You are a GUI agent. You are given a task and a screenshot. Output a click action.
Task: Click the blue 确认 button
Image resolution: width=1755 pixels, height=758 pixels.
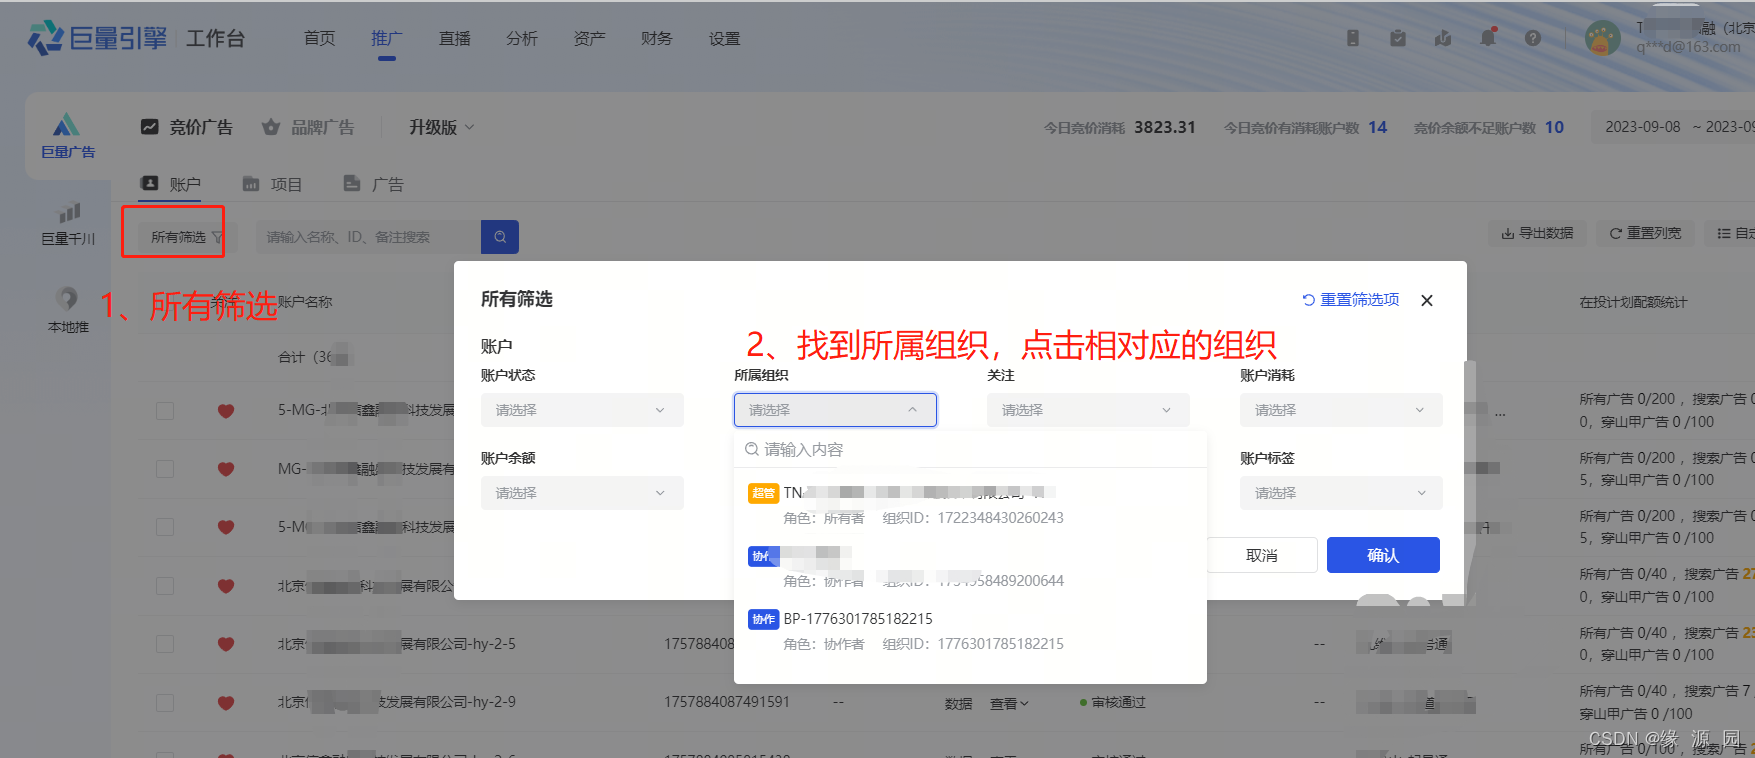pyautogui.click(x=1383, y=555)
